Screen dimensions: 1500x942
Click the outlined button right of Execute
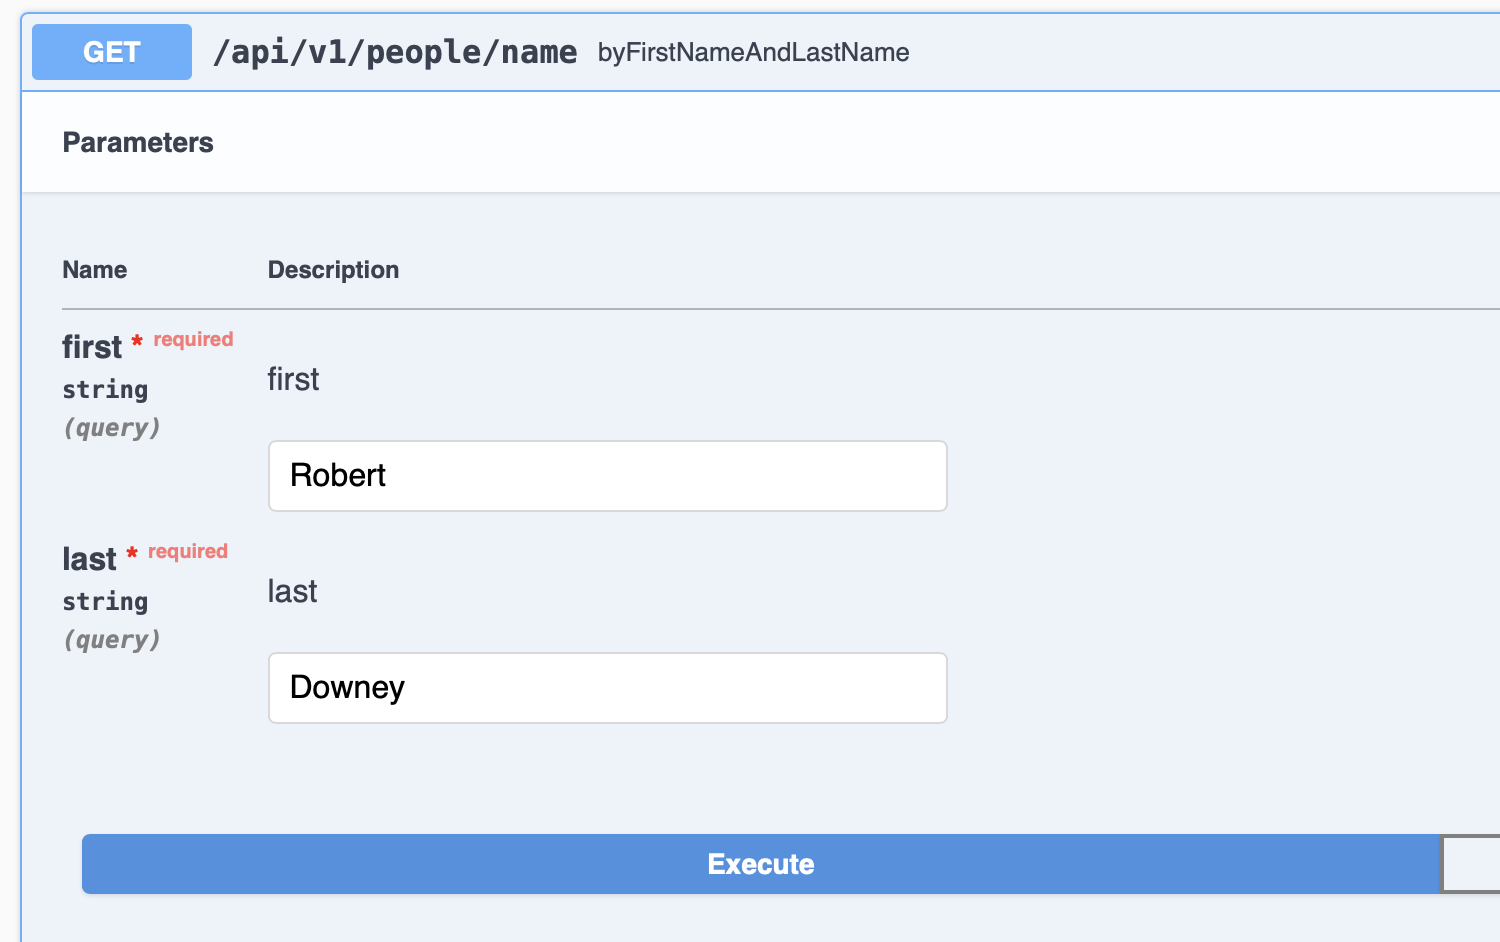[x=1471, y=864]
